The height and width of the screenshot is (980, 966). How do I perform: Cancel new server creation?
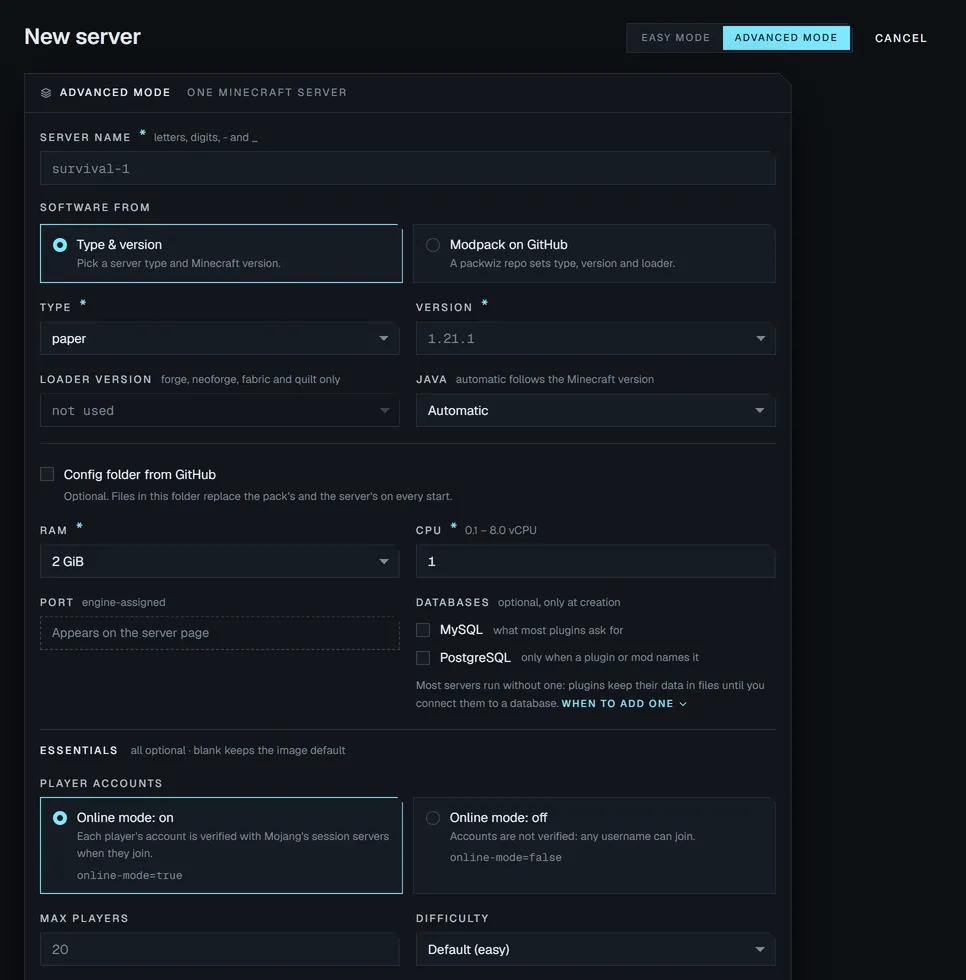point(900,38)
